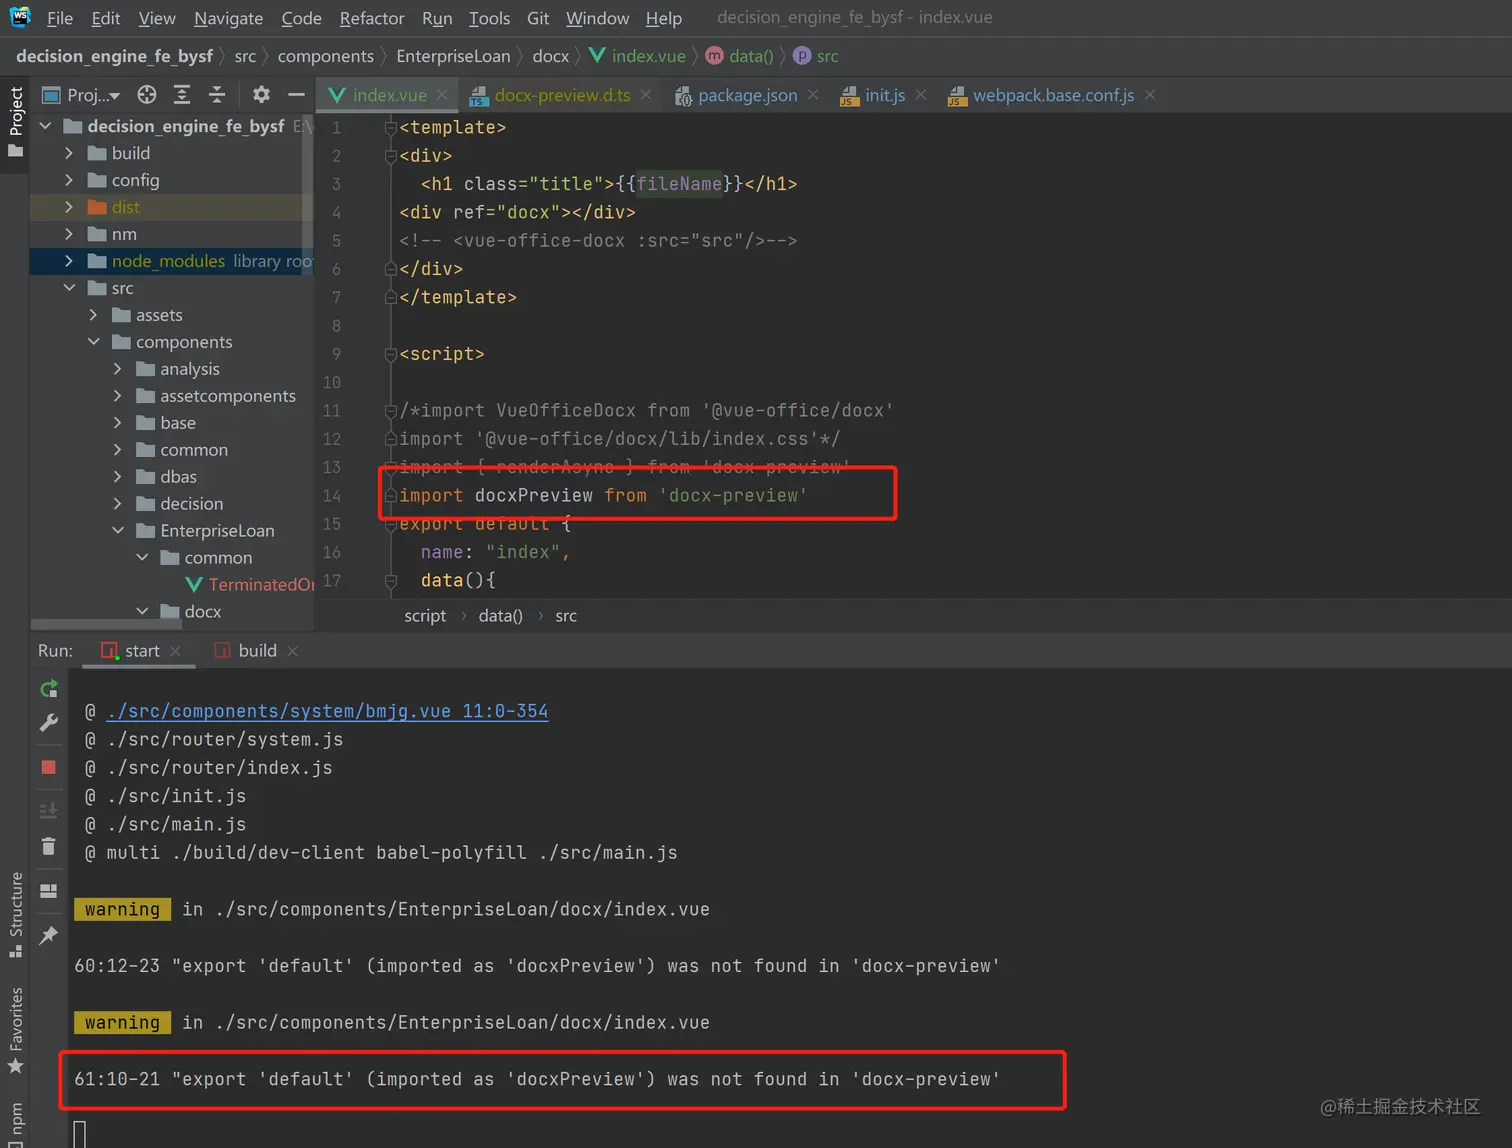Switch to the webpack.base.conf.js tab
The width and height of the screenshot is (1512, 1148).
[x=1053, y=95]
